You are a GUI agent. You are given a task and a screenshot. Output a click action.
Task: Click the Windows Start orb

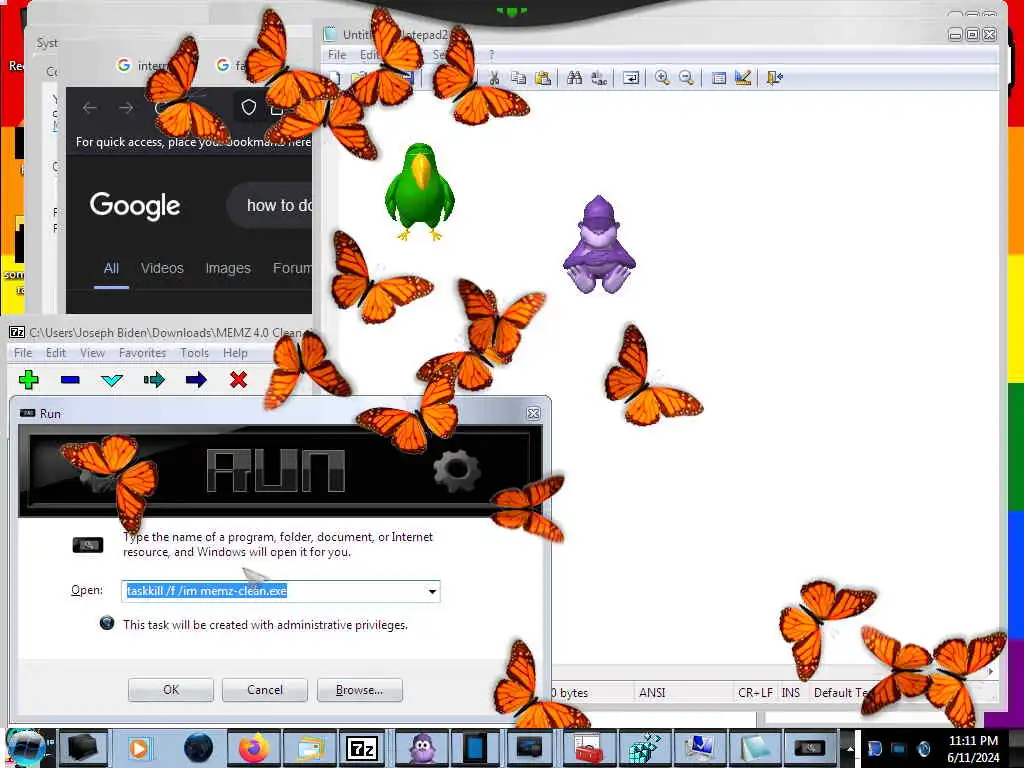click(x=27, y=748)
